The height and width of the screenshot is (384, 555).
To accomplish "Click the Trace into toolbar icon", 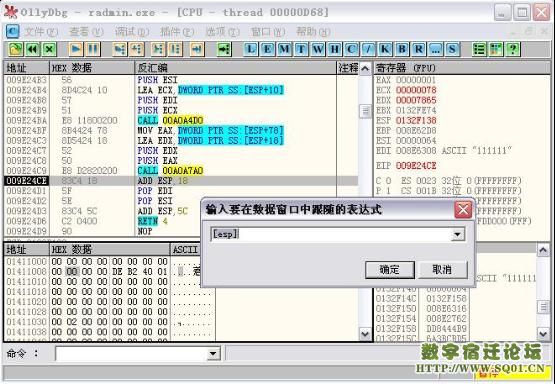I will pos(158,49).
